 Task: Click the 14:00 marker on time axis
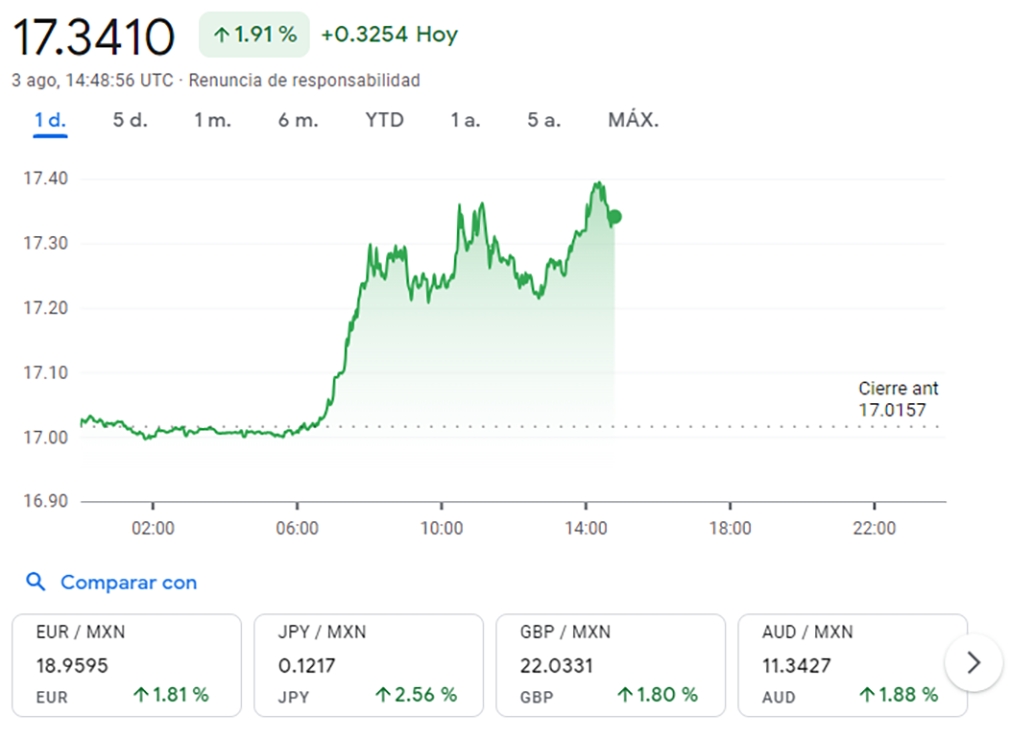point(586,528)
